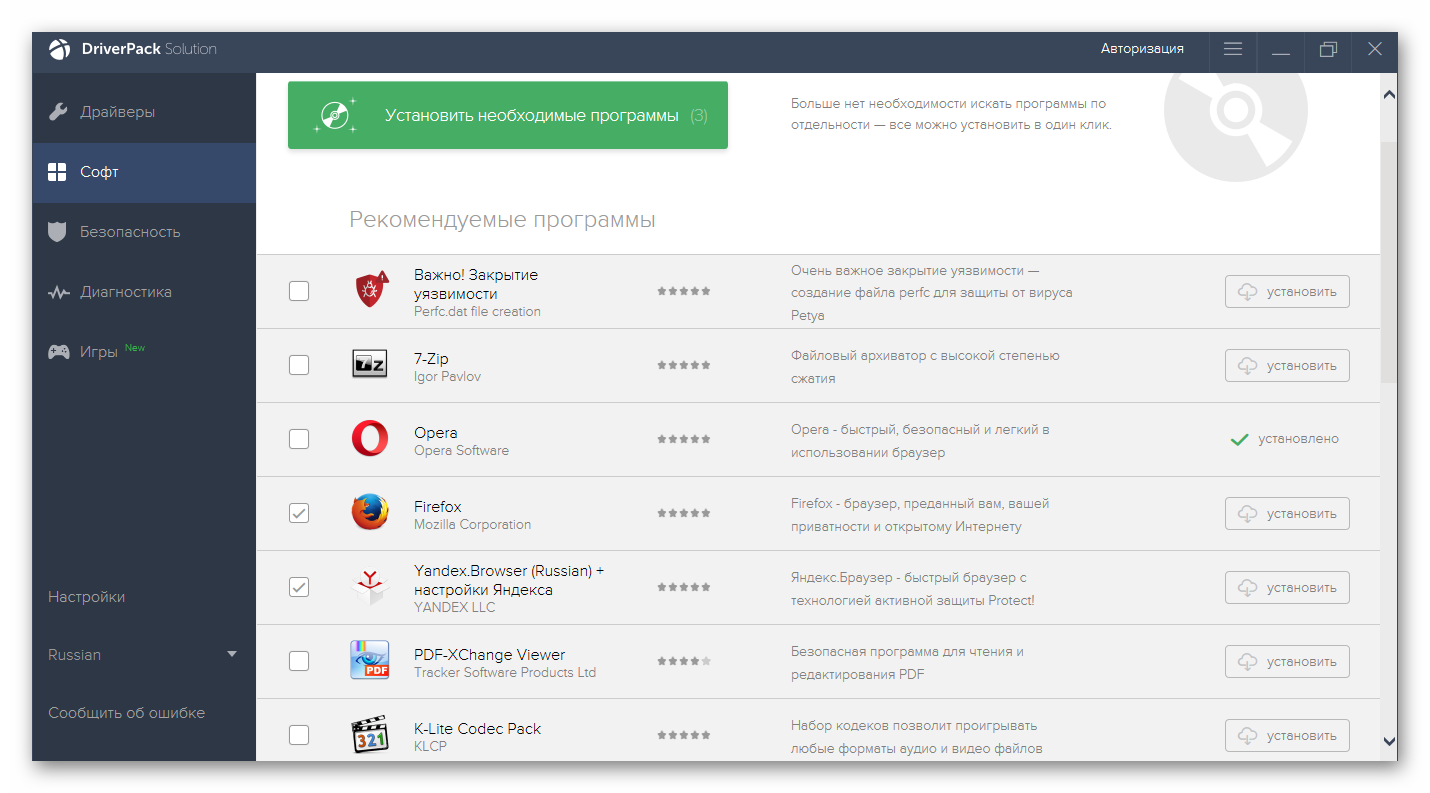Click the rating stars for Opera

click(x=684, y=439)
